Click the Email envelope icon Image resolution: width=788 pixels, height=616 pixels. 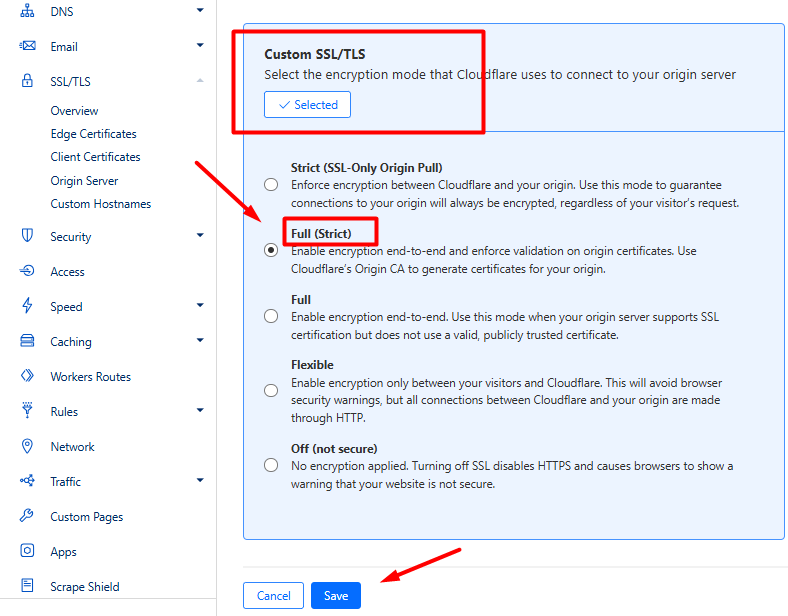click(28, 46)
